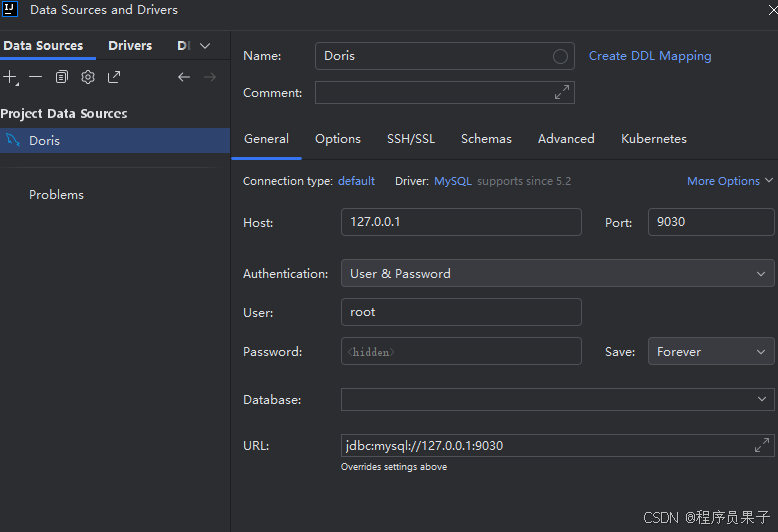Duplicate the data source using copy icon
This screenshot has width=778, height=532.
[x=62, y=77]
